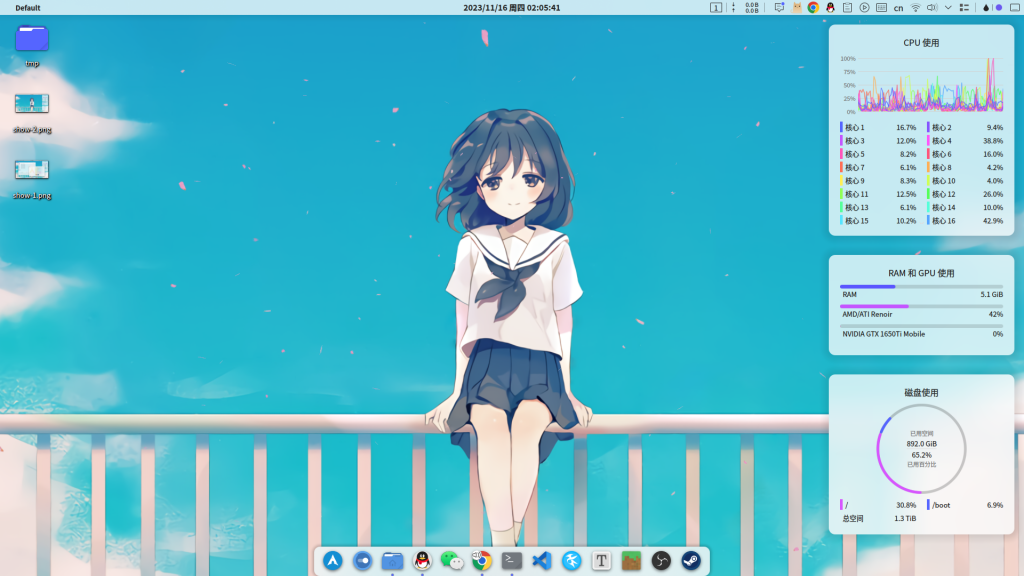The height and width of the screenshot is (576, 1024).
Task: Click the '核心 4' entry showing 38.8%
Action: coord(965,141)
